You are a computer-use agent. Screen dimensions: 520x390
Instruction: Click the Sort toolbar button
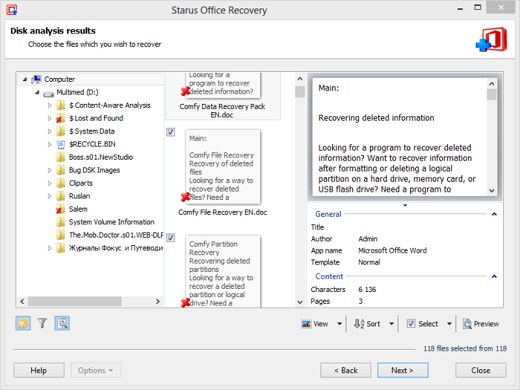click(x=367, y=324)
